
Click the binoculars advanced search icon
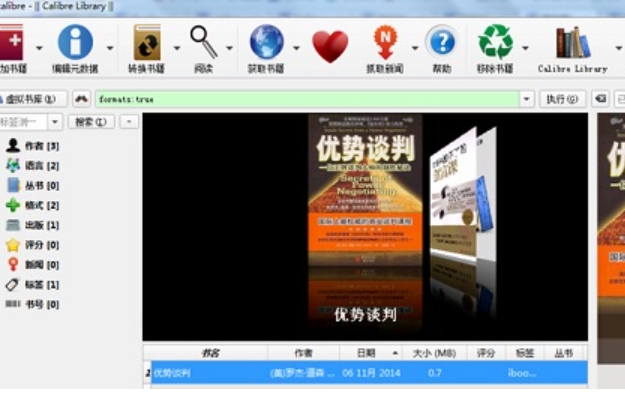[81, 99]
